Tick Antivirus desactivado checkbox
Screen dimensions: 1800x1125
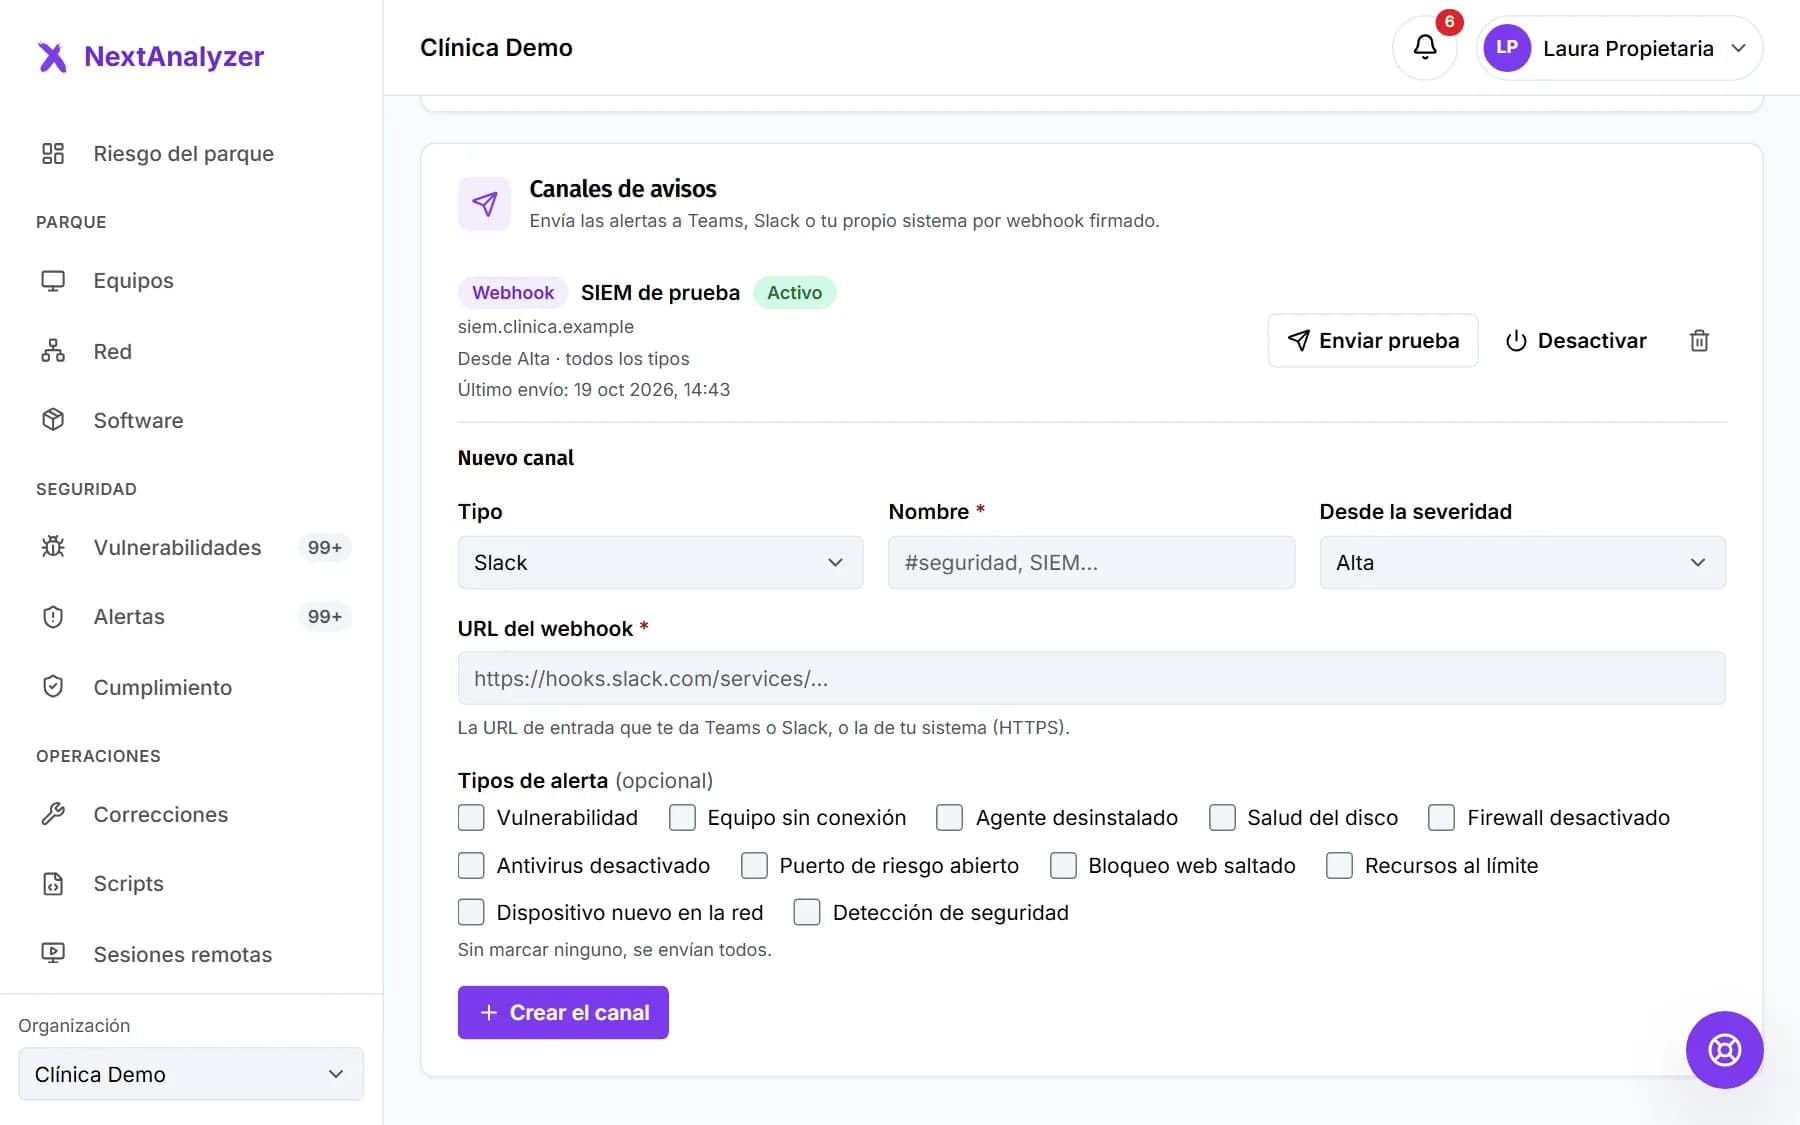pos(471,865)
